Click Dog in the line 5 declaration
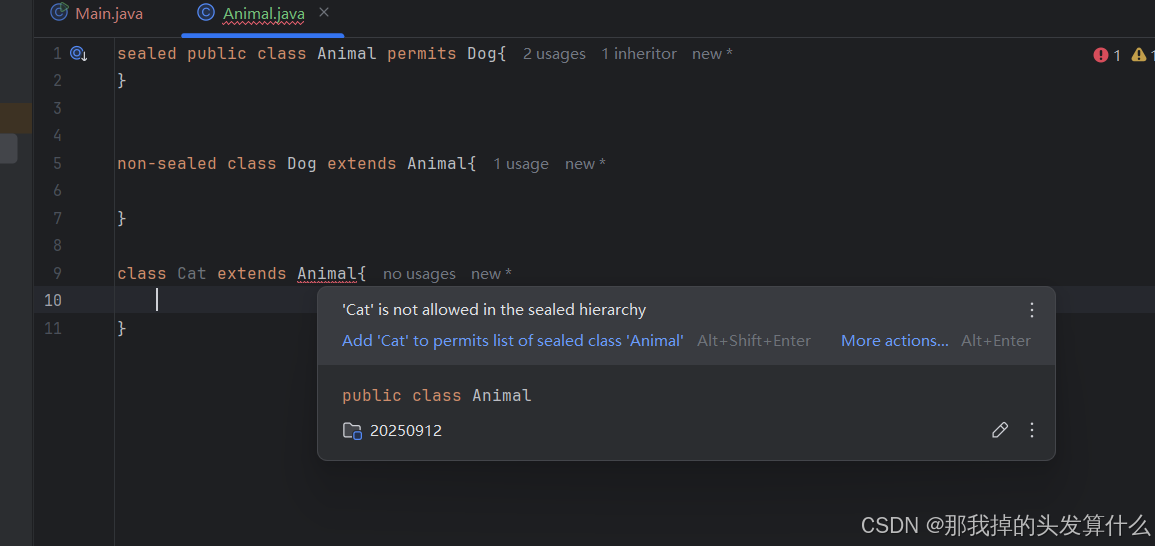Viewport: 1155px width, 546px height. pos(302,164)
